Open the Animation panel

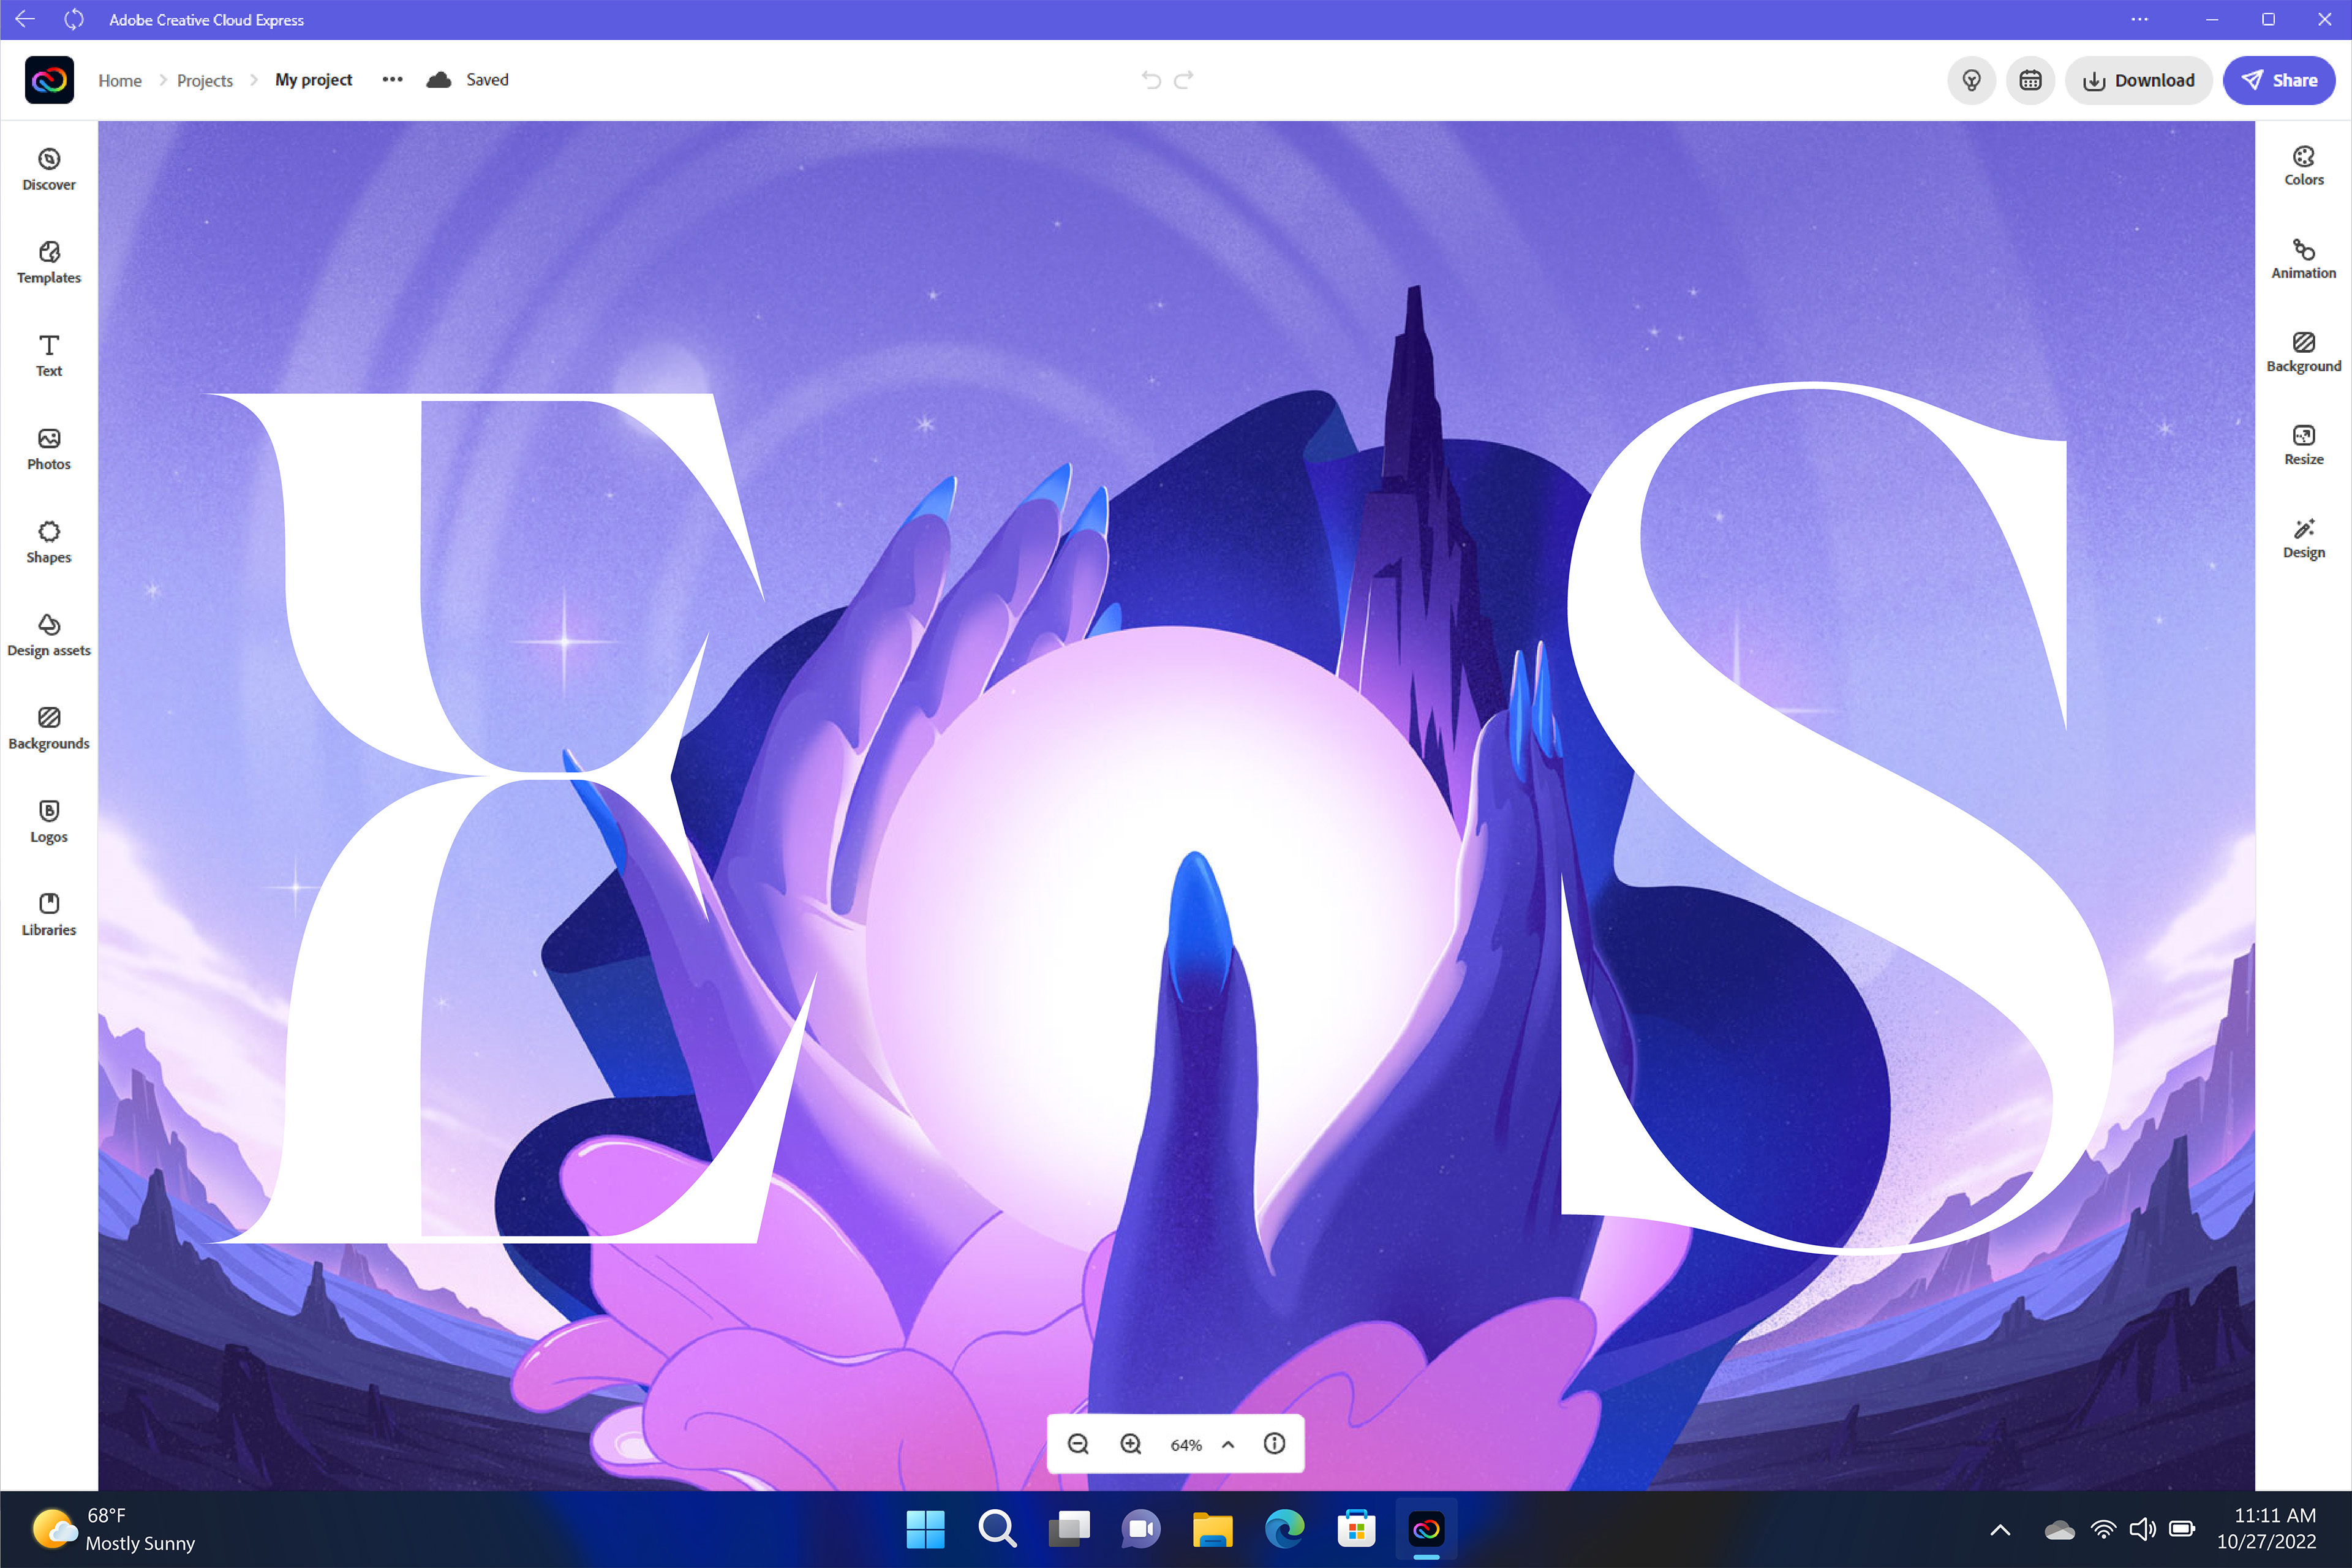[x=2303, y=258]
